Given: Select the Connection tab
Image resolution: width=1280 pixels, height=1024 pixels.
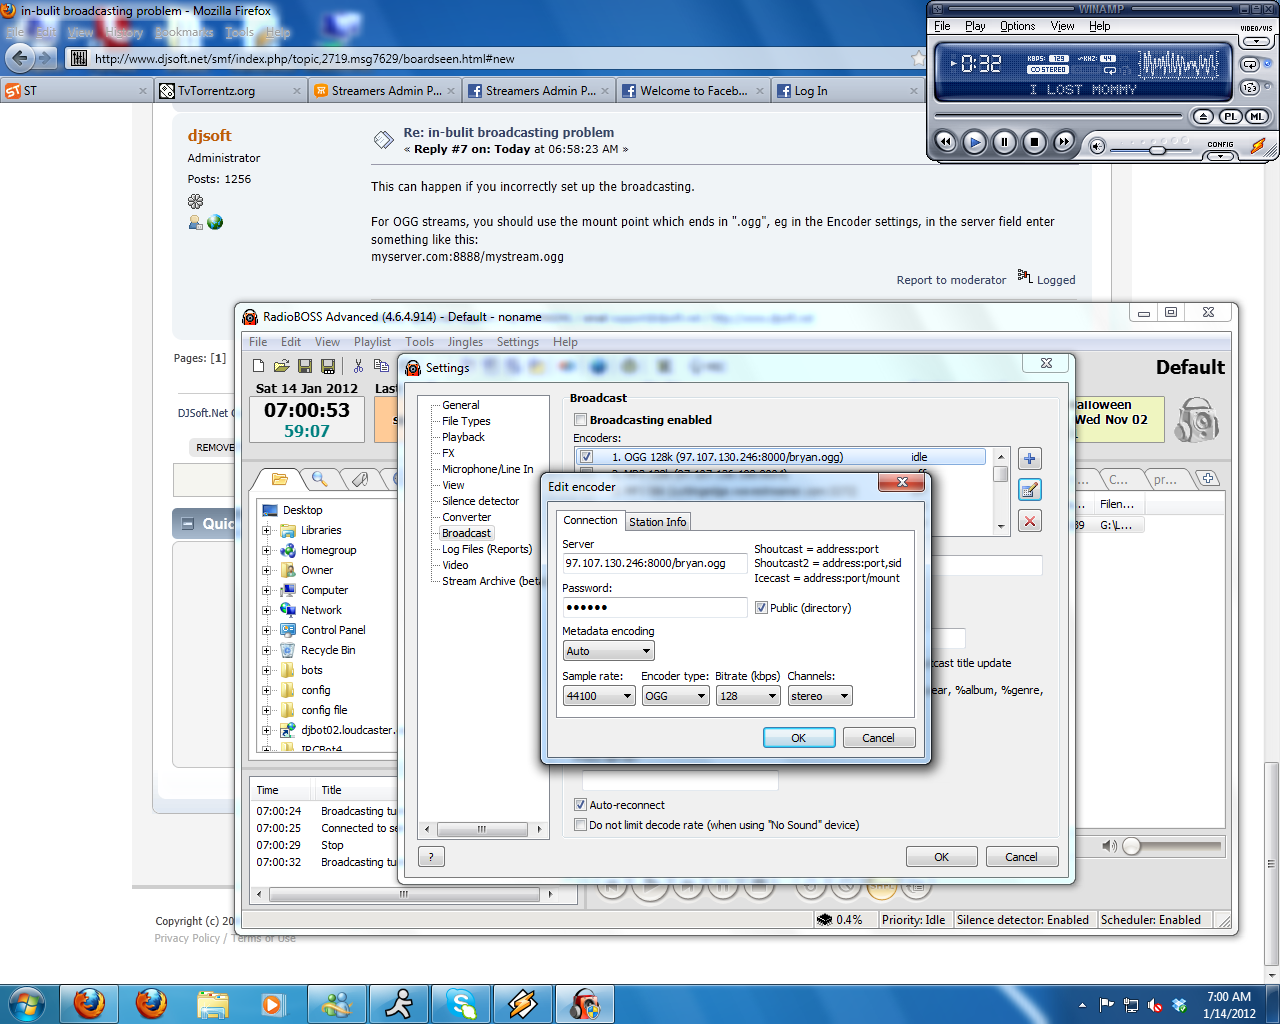Looking at the screenshot, I should [x=590, y=520].
